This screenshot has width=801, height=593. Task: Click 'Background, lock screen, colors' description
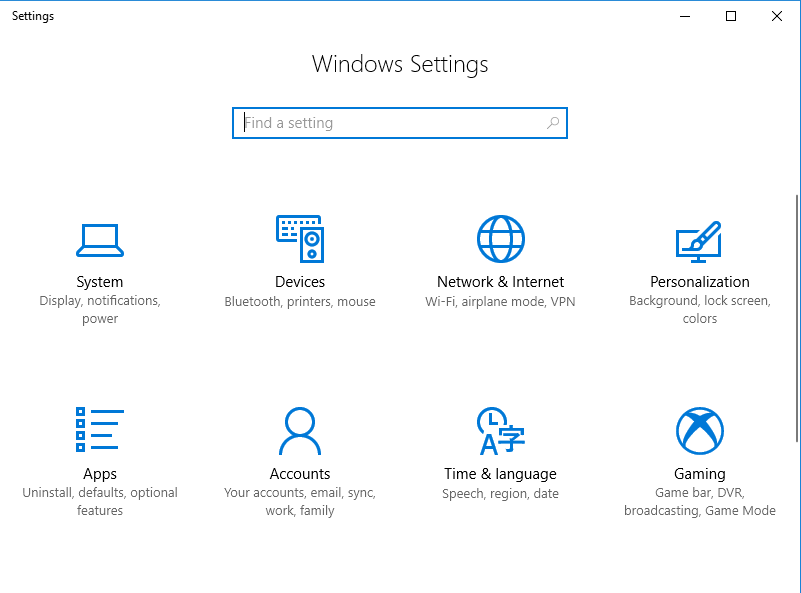pyautogui.click(x=700, y=310)
